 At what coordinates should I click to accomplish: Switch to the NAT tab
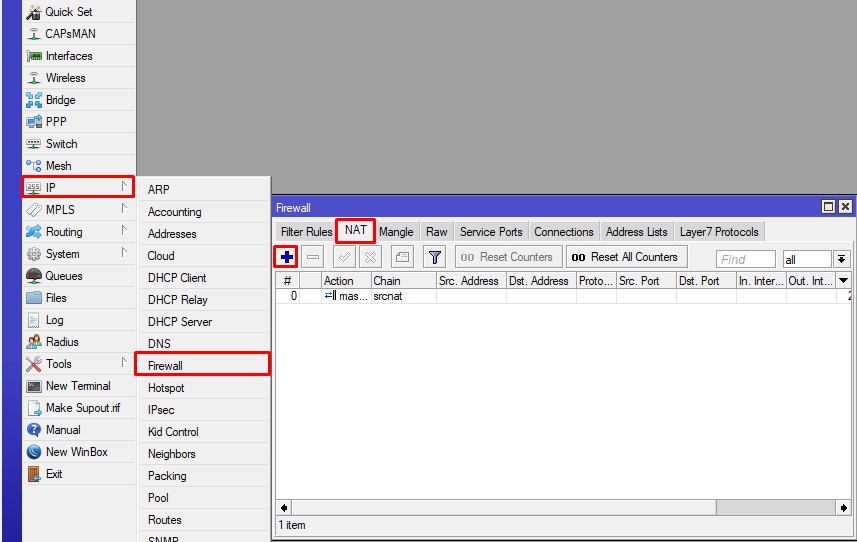356,231
